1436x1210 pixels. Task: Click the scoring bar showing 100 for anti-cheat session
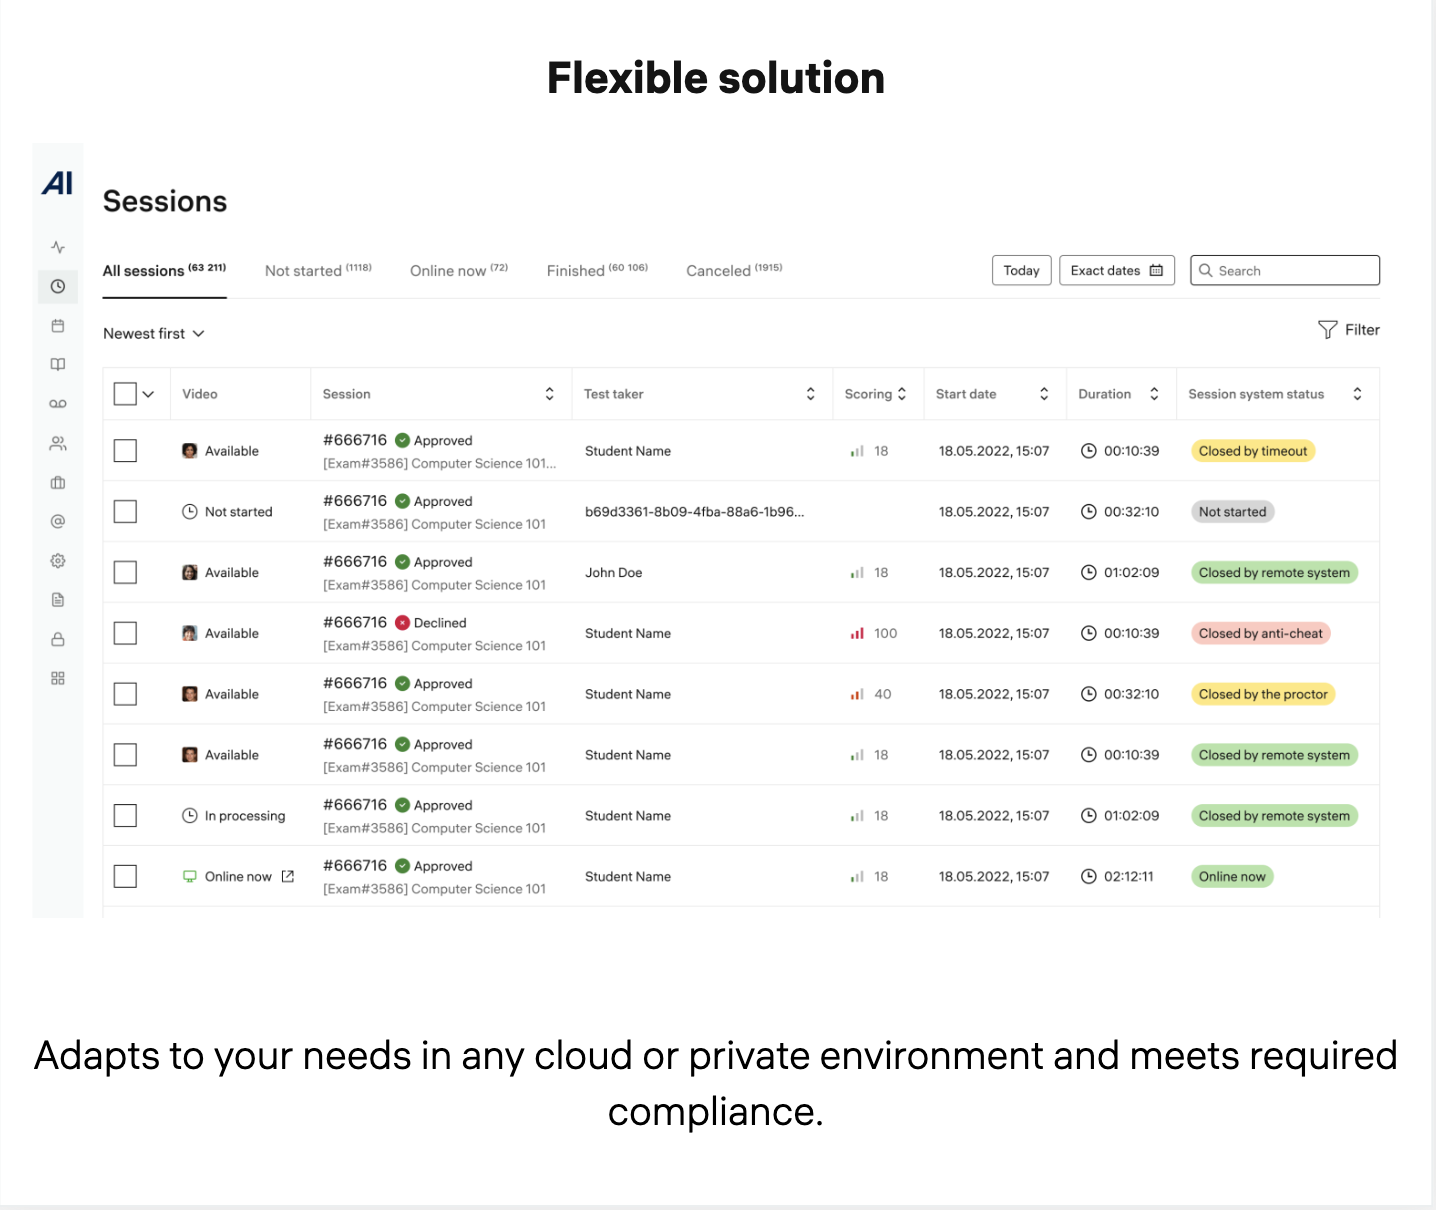[857, 632]
